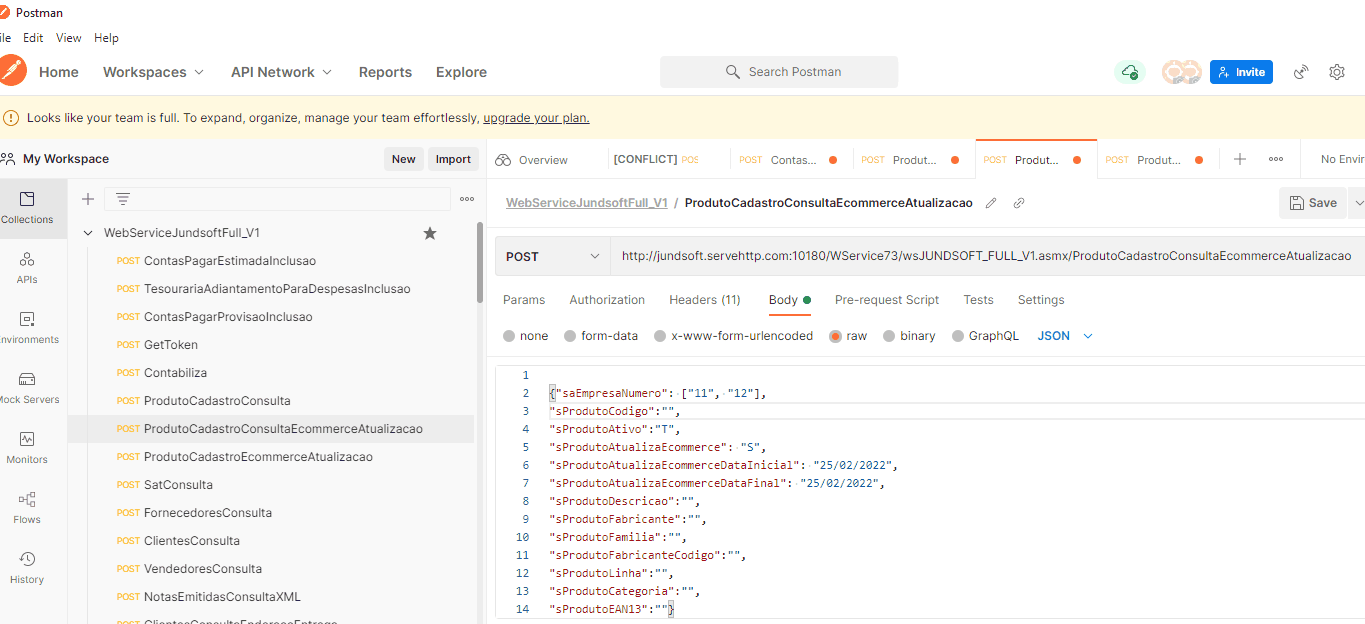This screenshot has width=1365, height=624.
Task: Click the settings gear icon
Action: [x=1337, y=72]
